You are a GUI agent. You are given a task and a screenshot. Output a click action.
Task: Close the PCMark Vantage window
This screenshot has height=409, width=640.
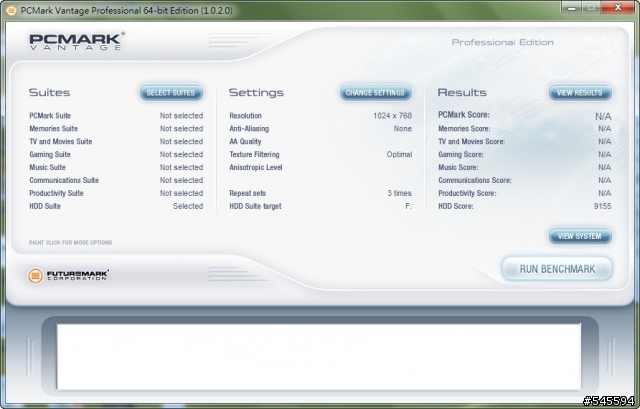(x=618, y=8)
